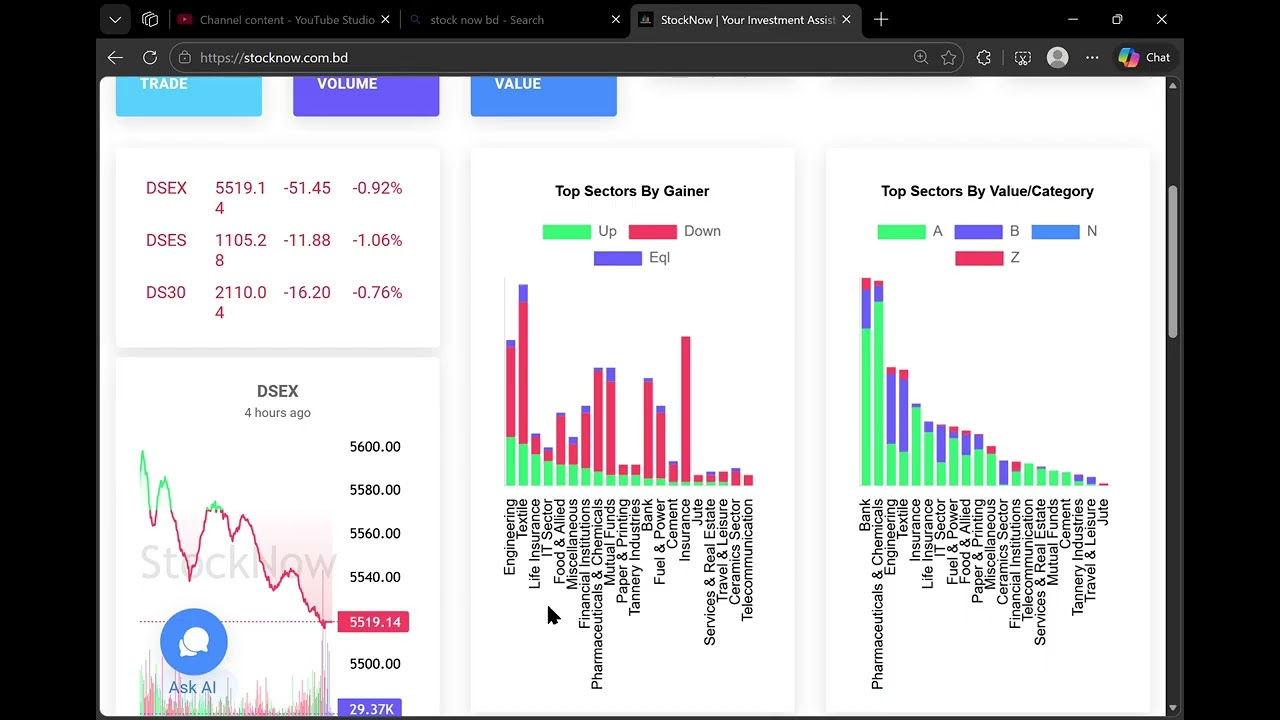Image resolution: width=1280 pixels, height=720 pixels.
Task: Open Edge settings and more menu
Action: [1092, 58]
